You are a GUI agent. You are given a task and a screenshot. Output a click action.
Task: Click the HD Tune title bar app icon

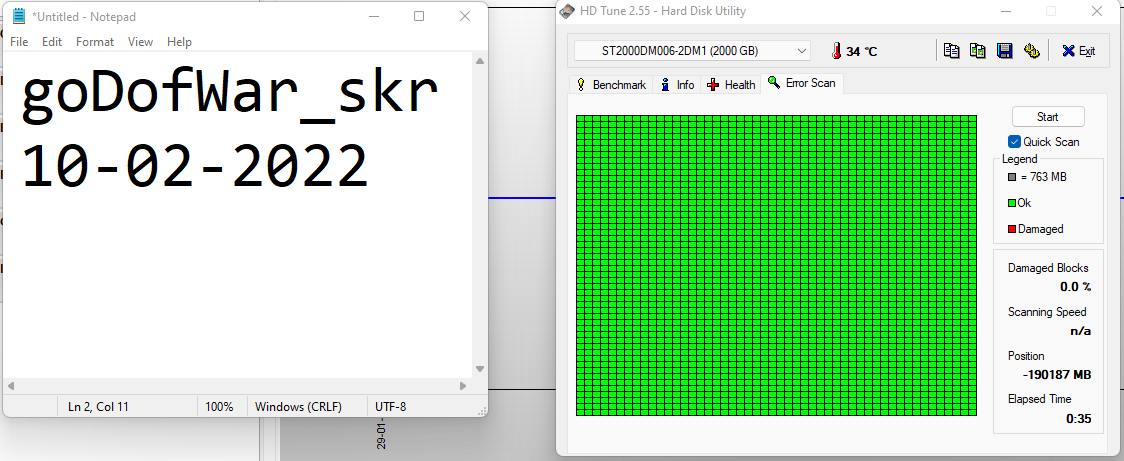click(x=567, y=11)
